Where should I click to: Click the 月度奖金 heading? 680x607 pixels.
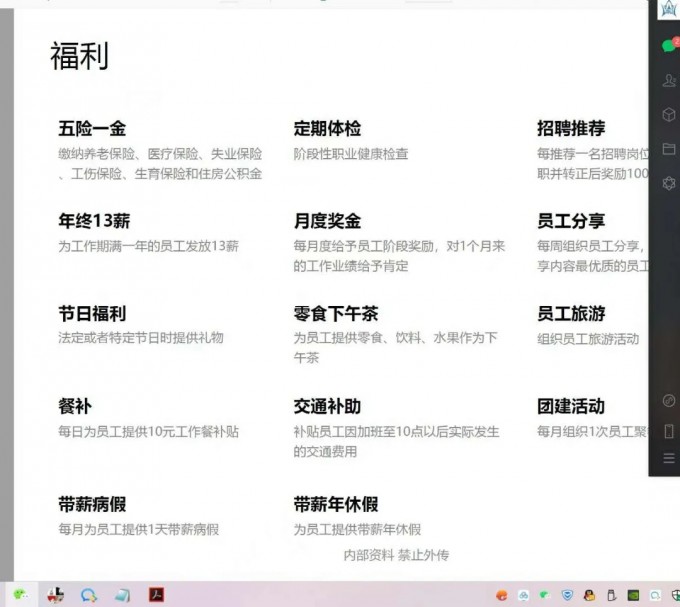(x=327, y=221)
